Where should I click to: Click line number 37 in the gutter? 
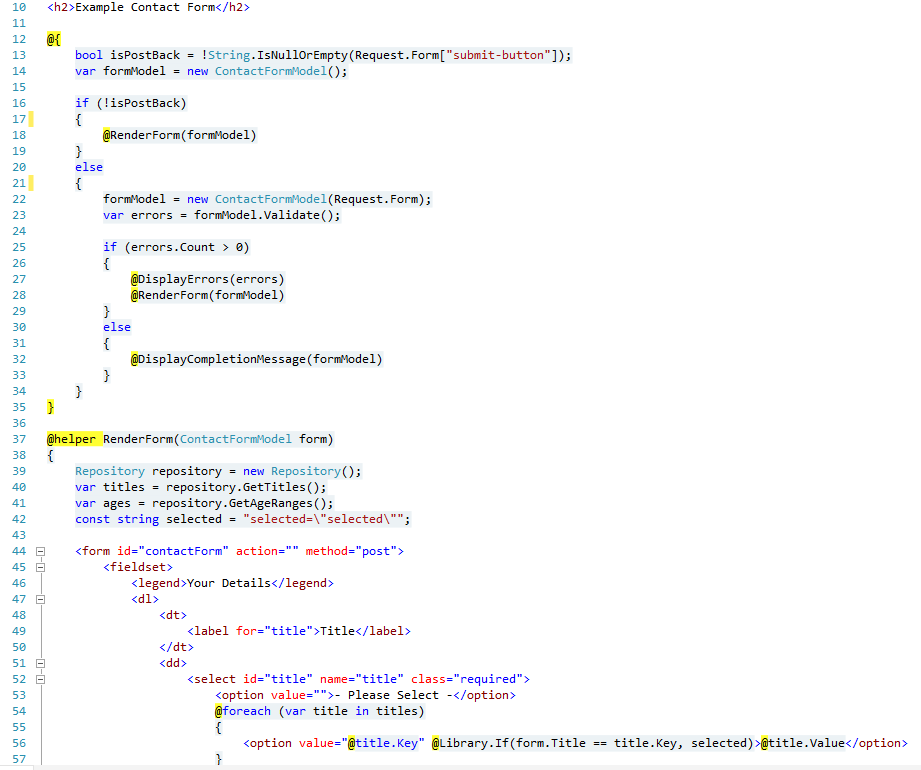coord(19,439)
